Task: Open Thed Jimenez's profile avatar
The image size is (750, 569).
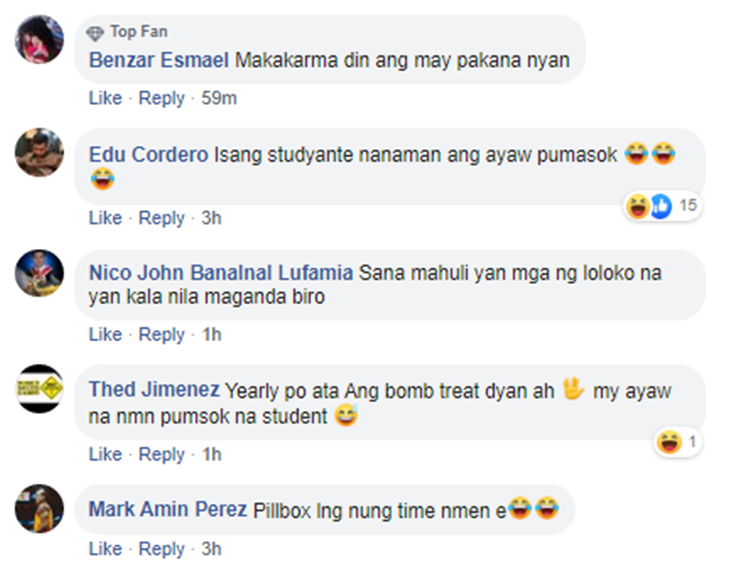Action: pyautogui.click(x=40, y=389)
